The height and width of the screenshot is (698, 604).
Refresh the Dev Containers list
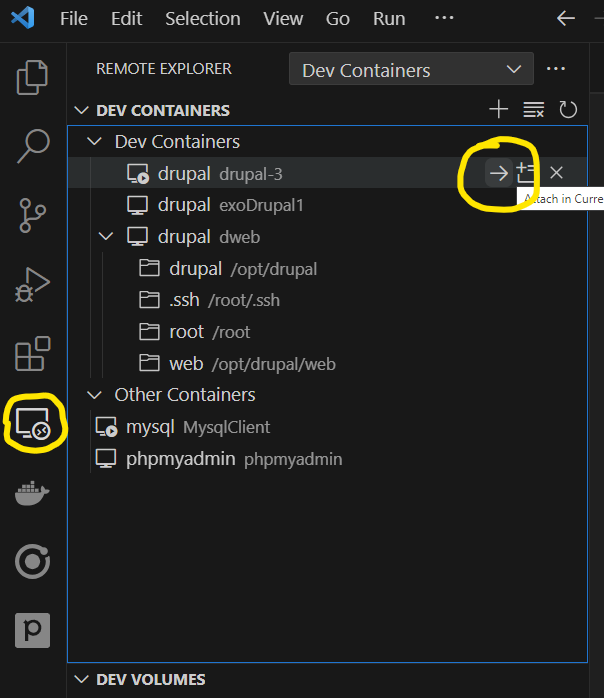click(x=568, y=110)
